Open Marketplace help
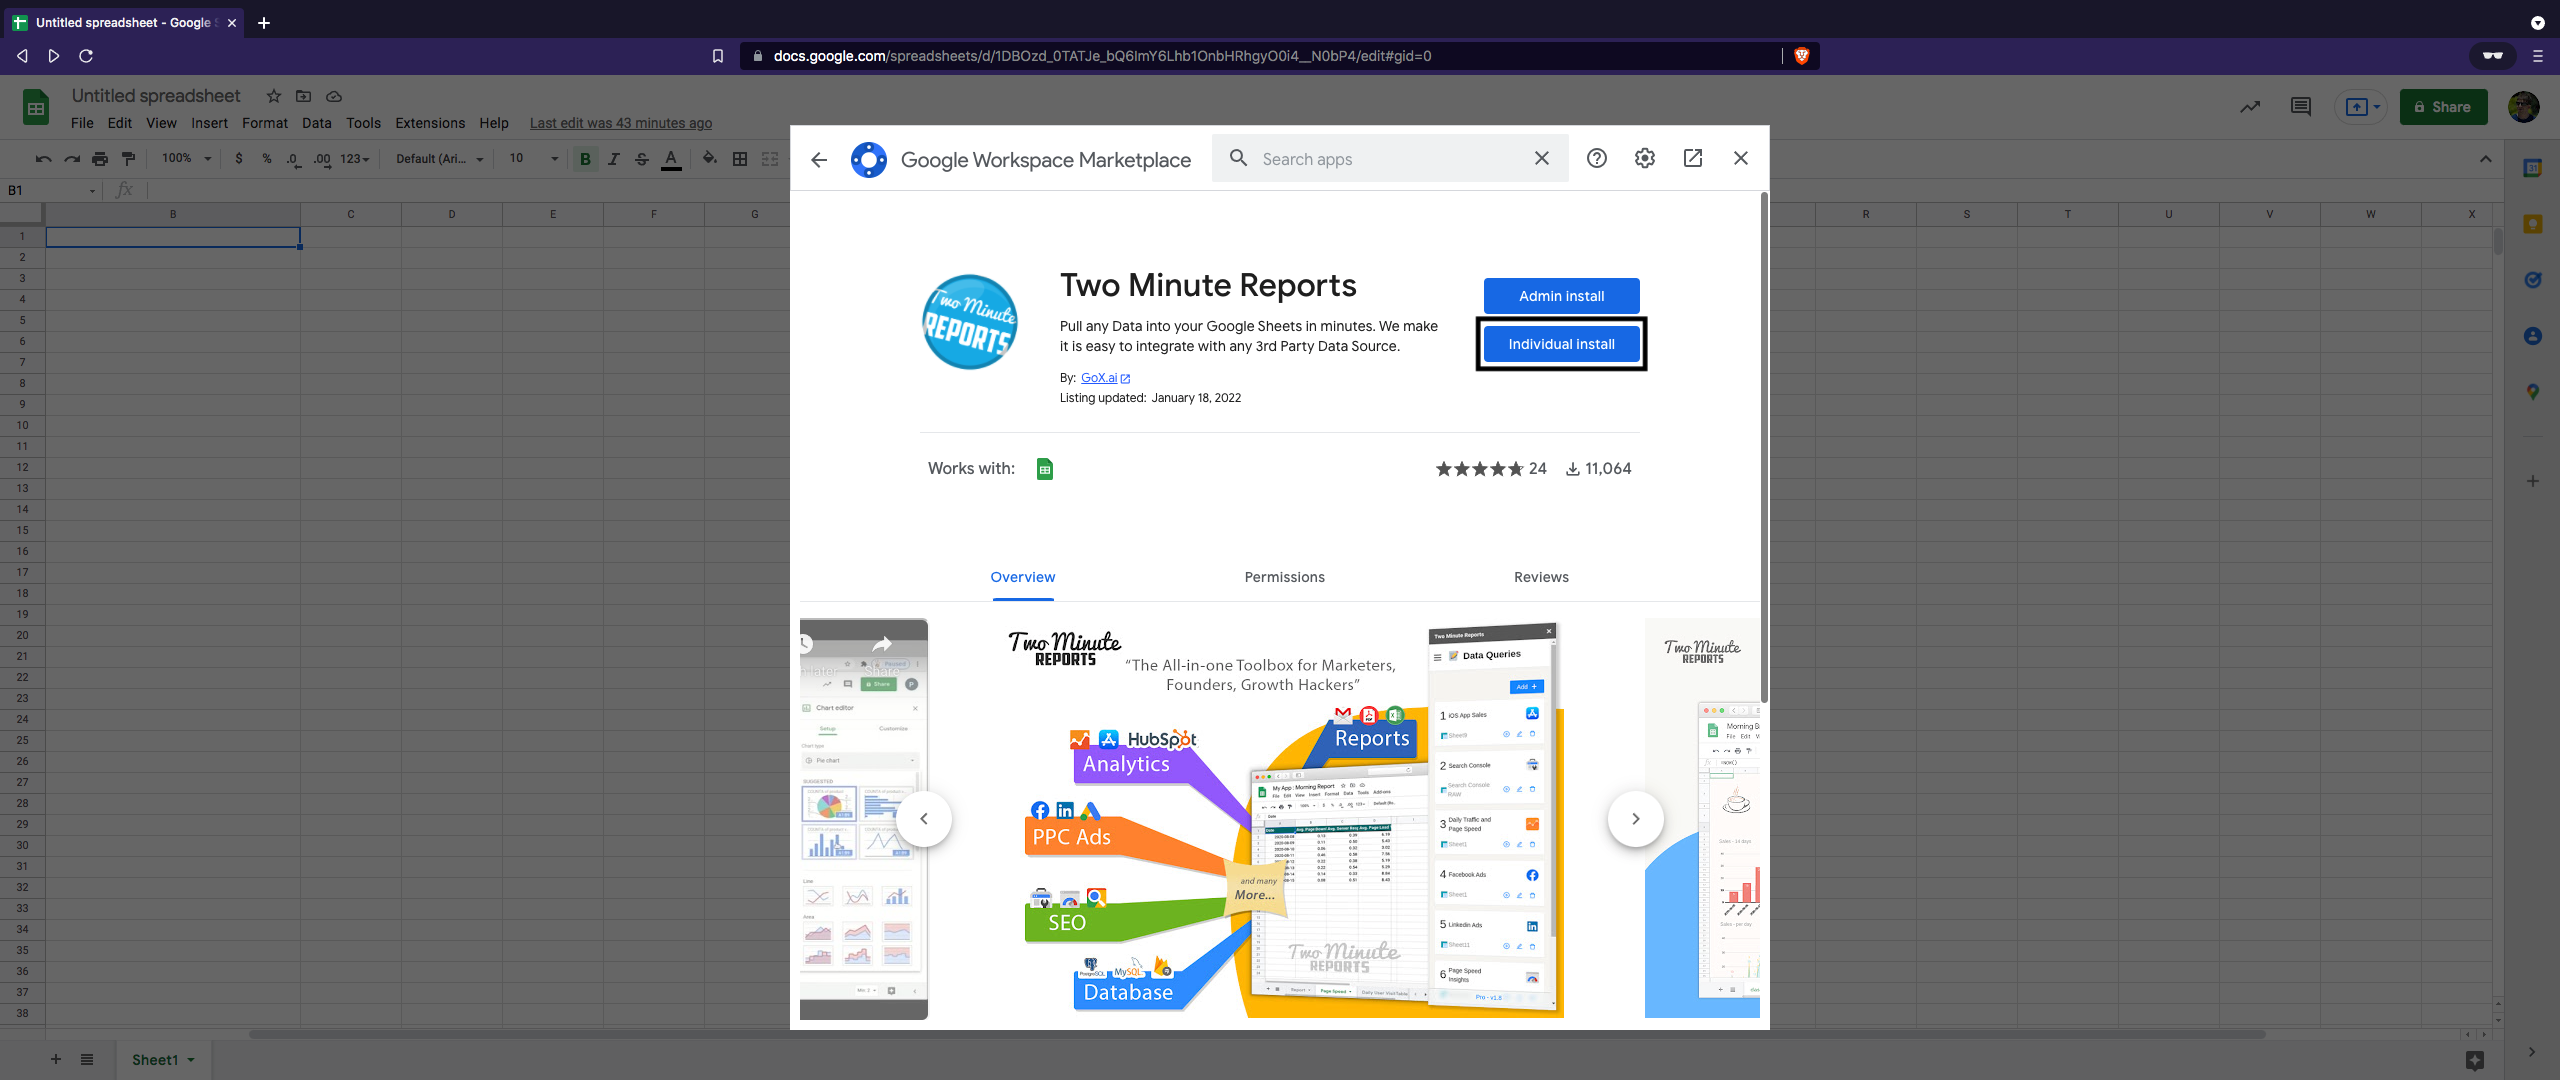The height and width of the screenshot is (1080, 2560). pyautogui.click(x=1597, y=158)
